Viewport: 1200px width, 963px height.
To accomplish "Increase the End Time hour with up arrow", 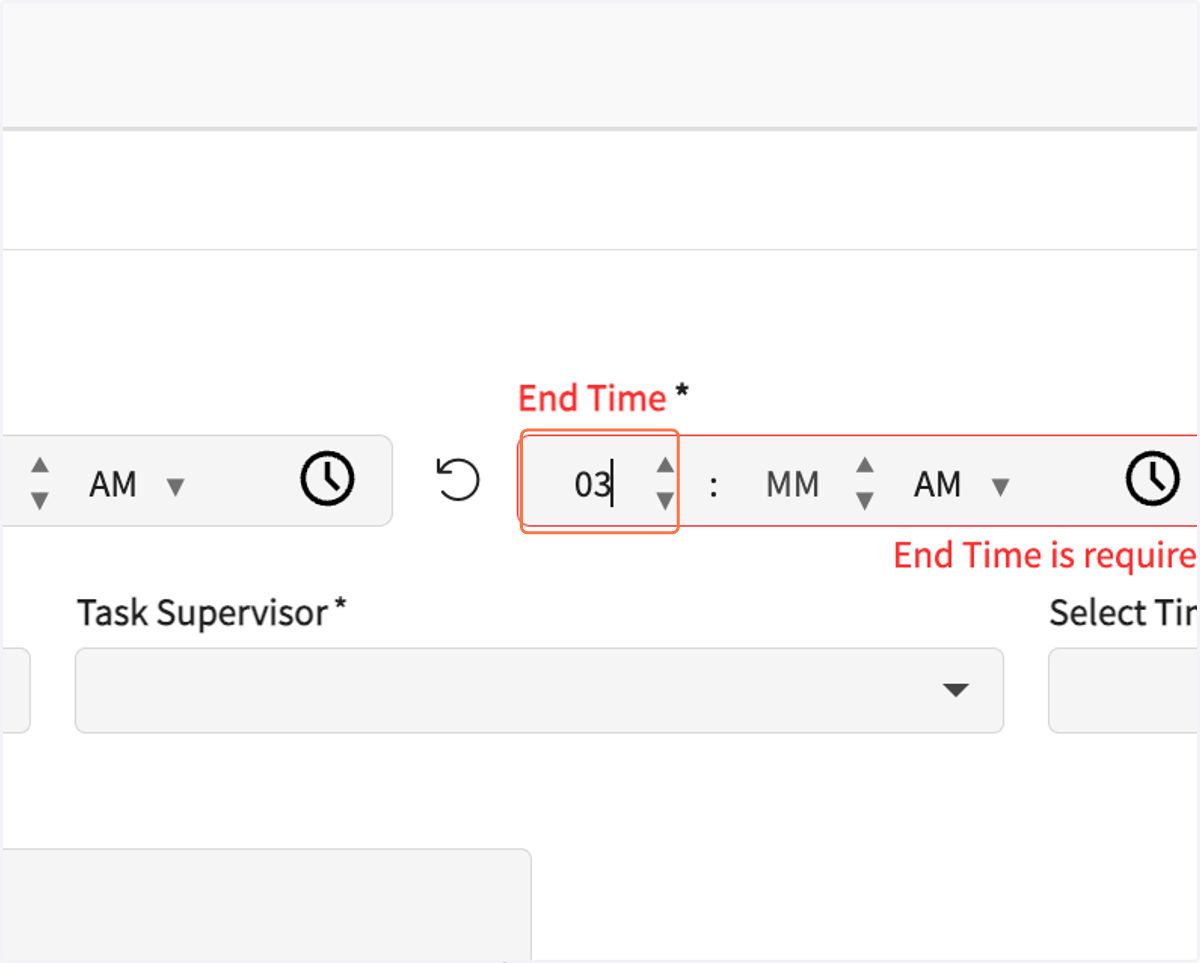I will pos(665,465).
